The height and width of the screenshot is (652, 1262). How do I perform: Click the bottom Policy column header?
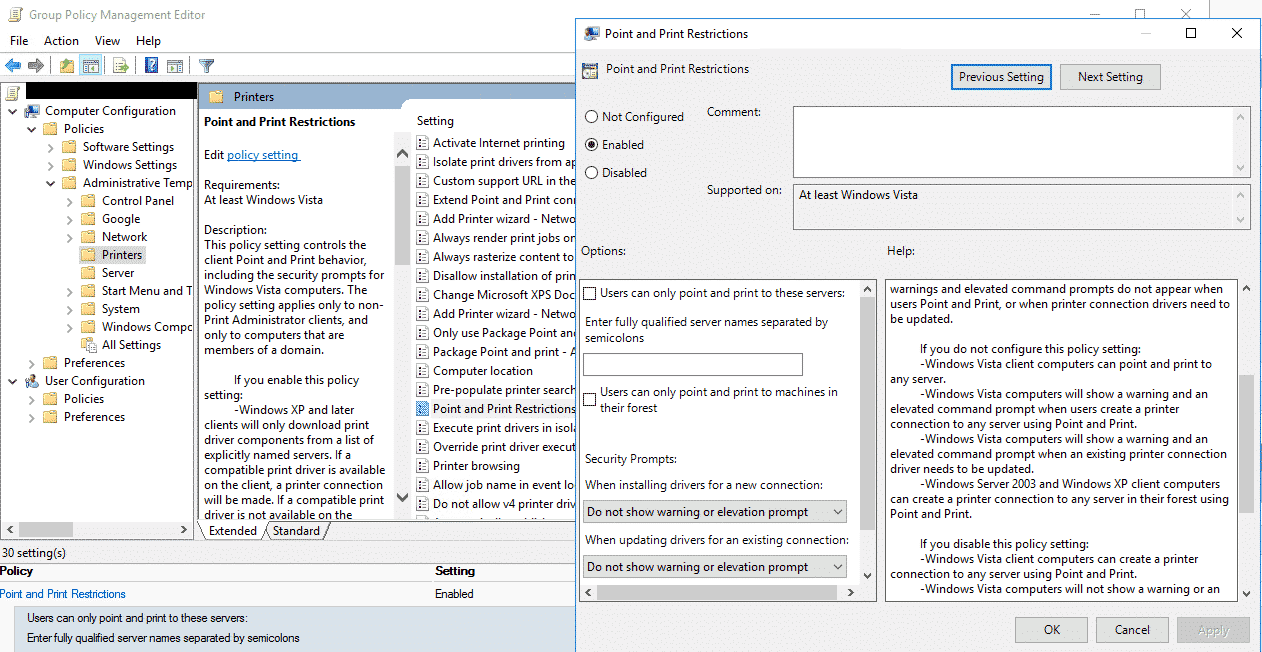[17, 571]
